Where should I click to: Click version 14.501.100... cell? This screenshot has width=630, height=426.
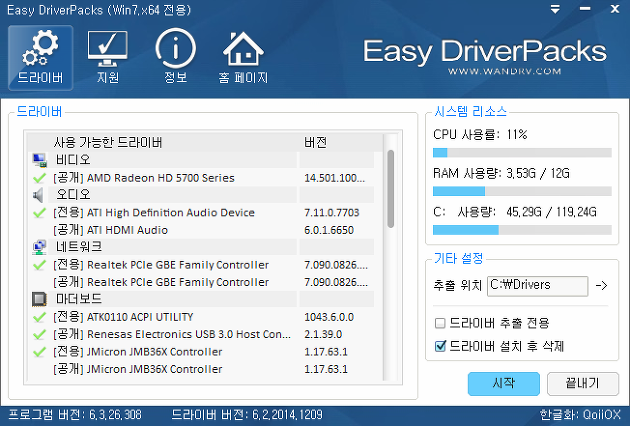pyautogui.click(x=335, y=178)
